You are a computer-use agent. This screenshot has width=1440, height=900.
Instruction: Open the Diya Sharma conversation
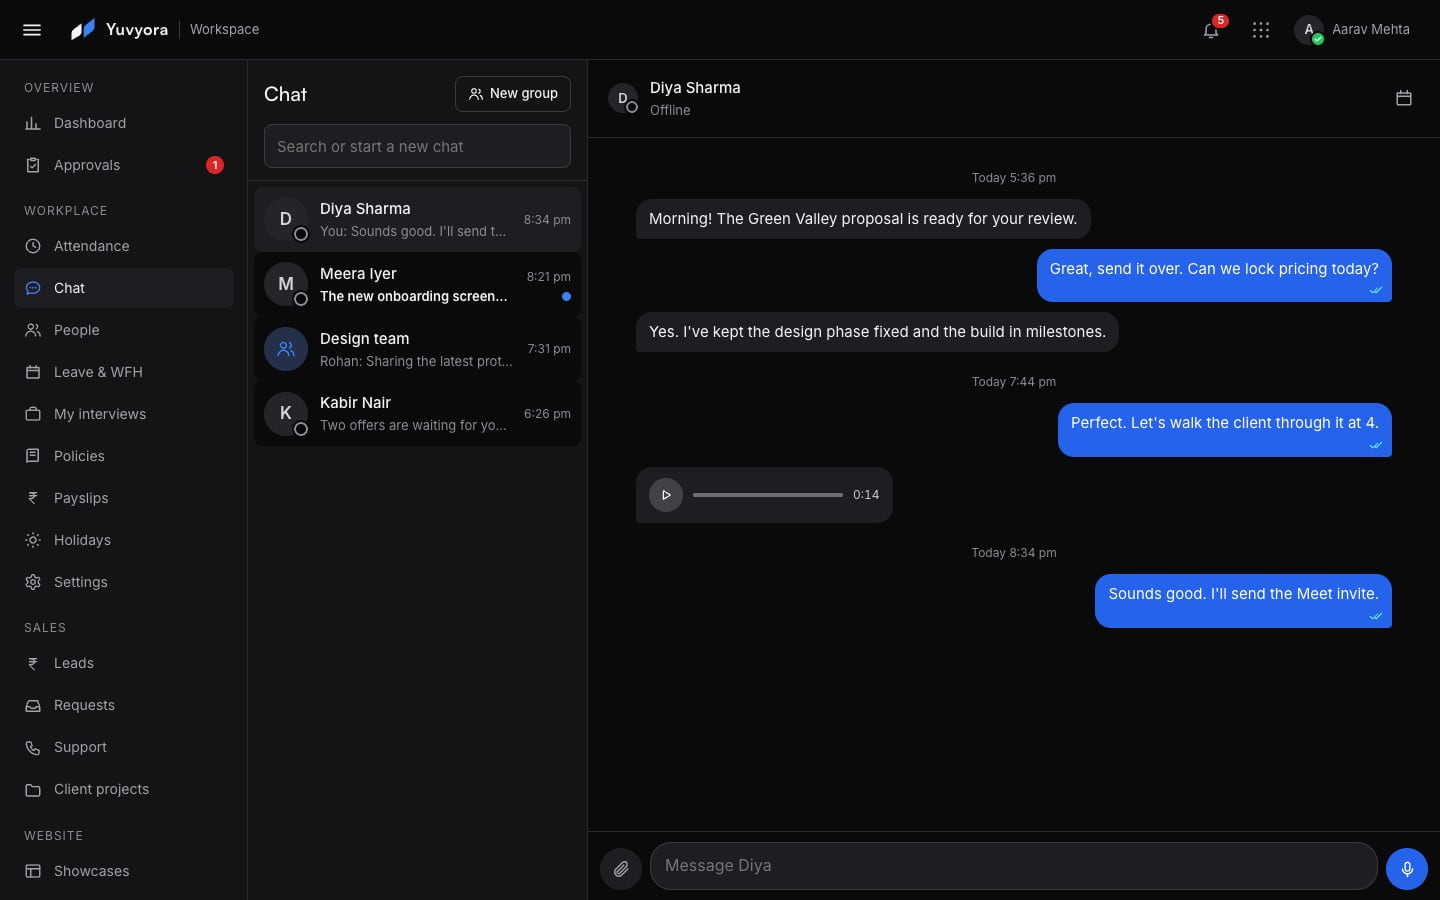pos(417,219)
